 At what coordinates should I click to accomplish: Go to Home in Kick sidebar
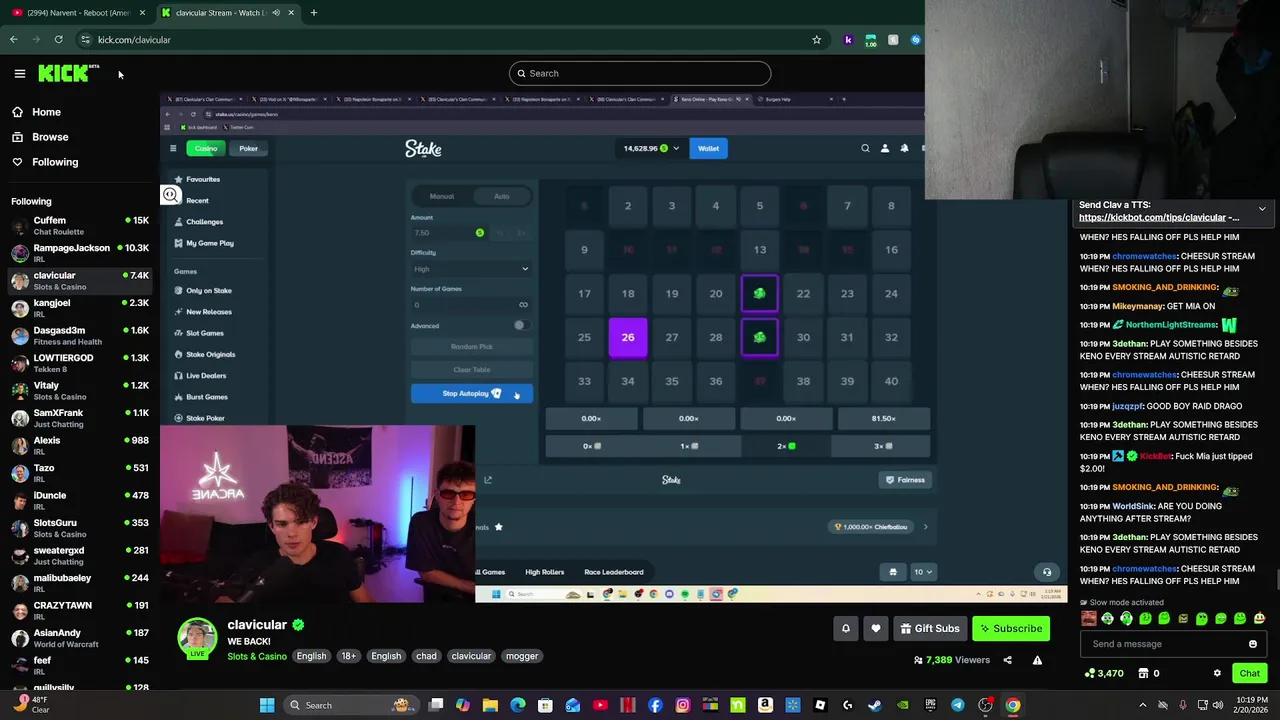[x=46, y=112]
